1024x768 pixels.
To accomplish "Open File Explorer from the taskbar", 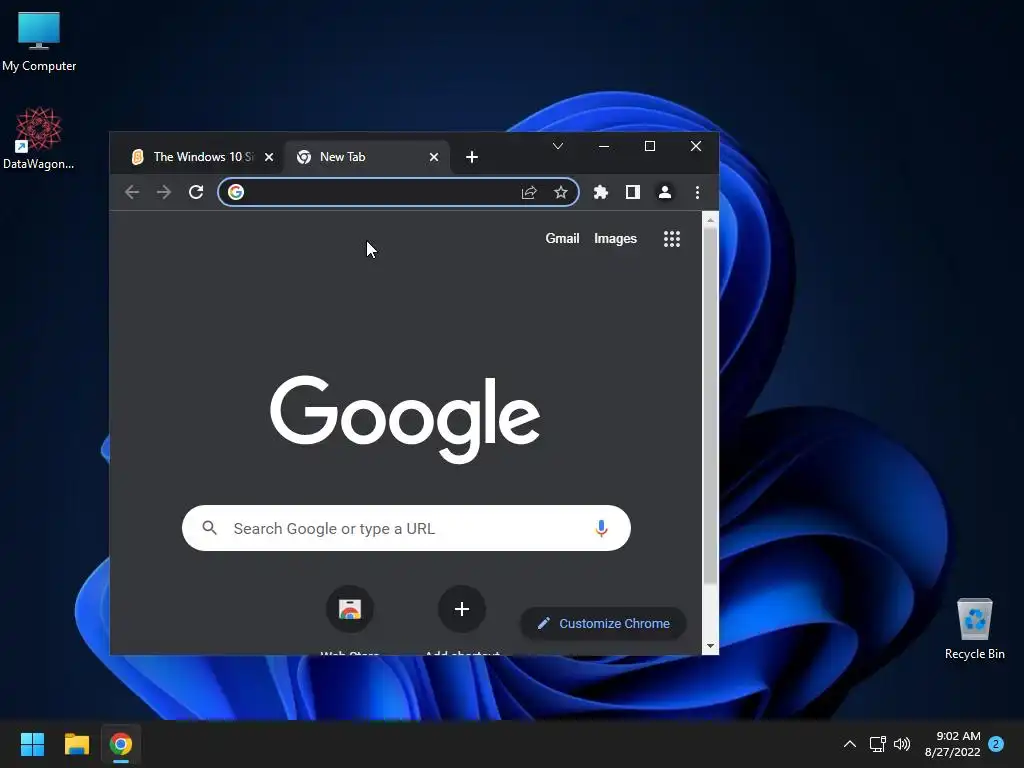I will (76, 744).
